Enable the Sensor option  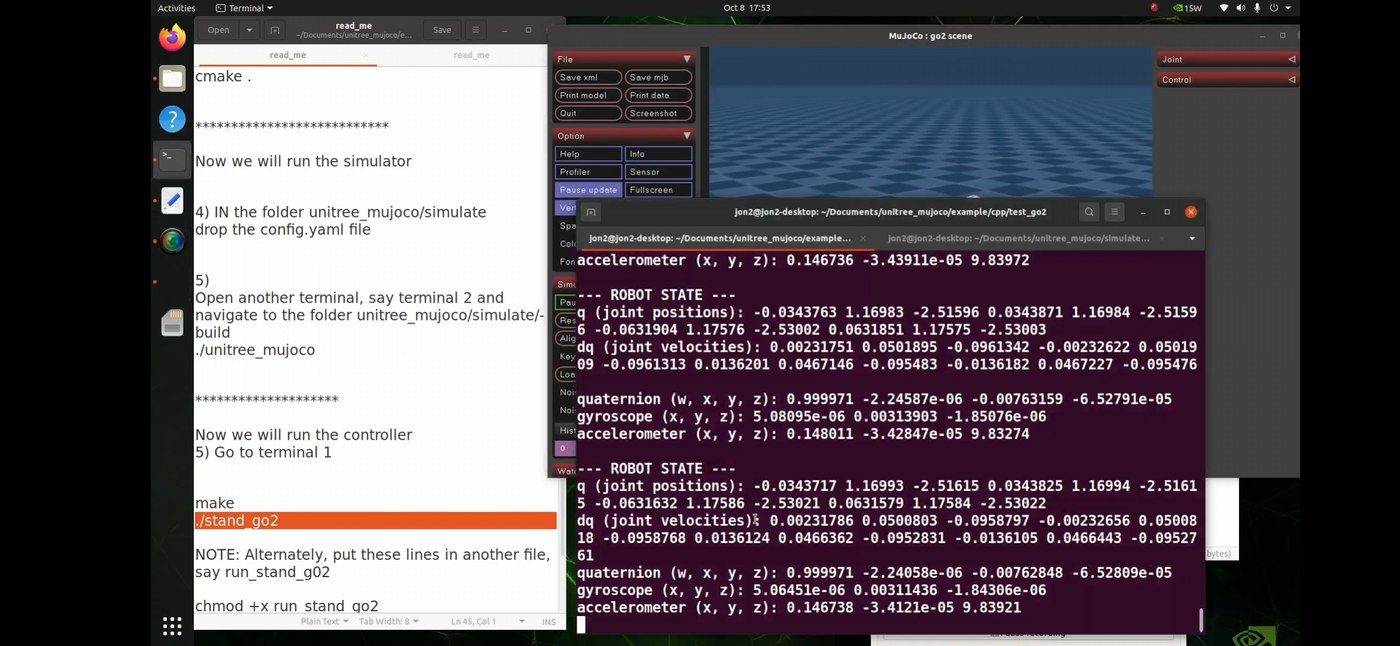pyautogui.click(x=658, y=172)
